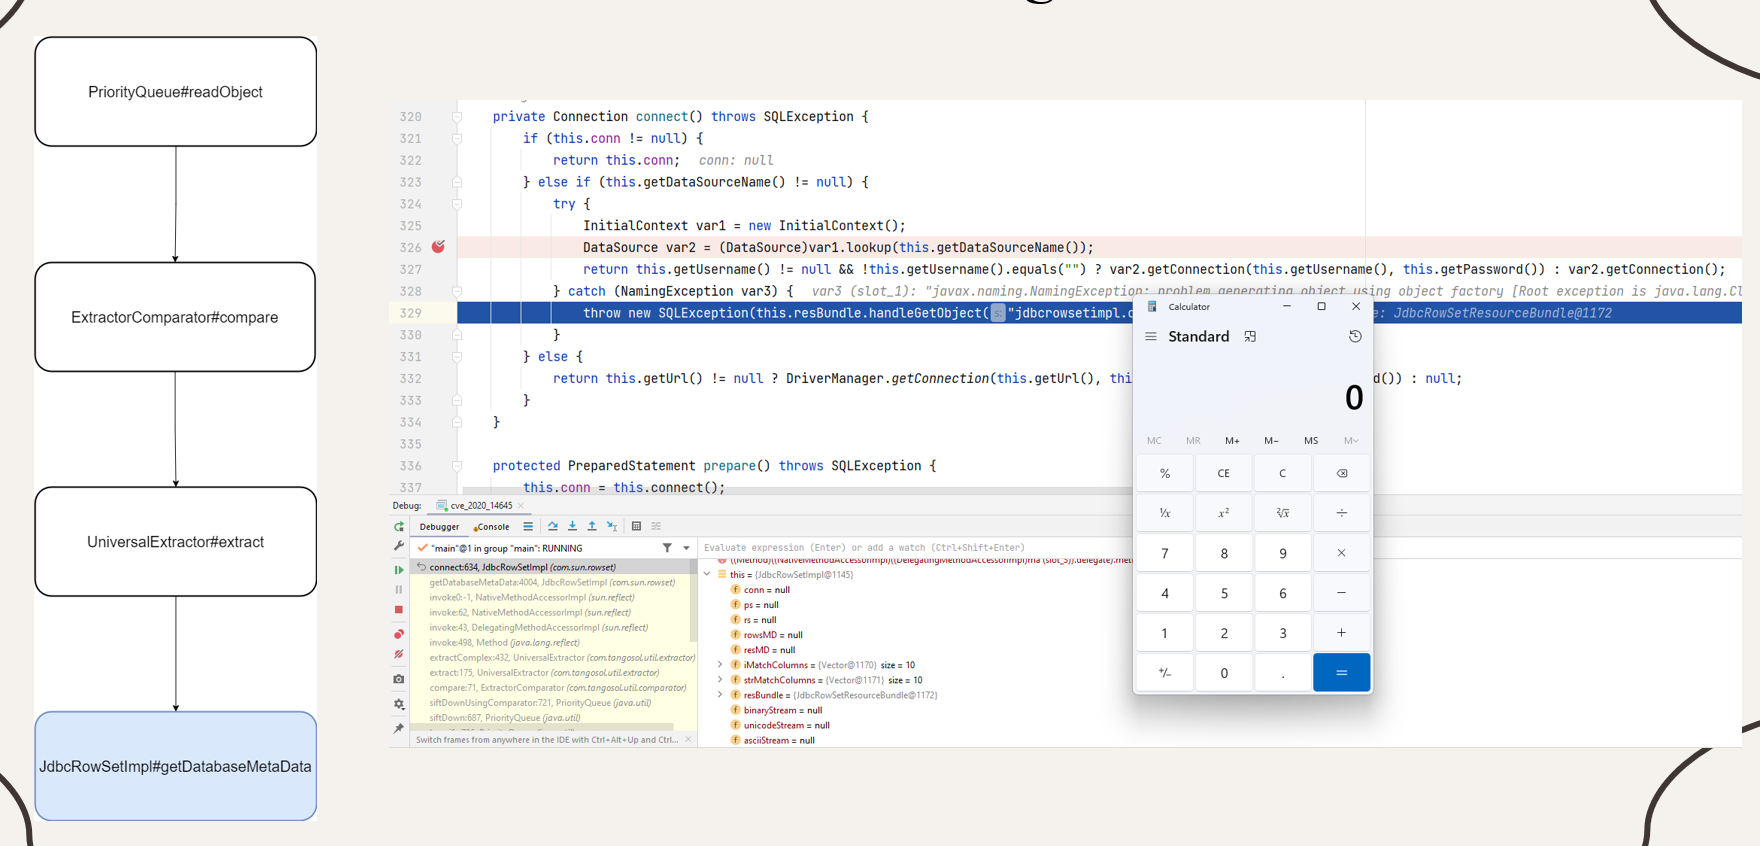Click the C clear key
Image resolution: width=1760 pixels, height=846 pixels.
pyautogui.click(x=1283, y=473)
